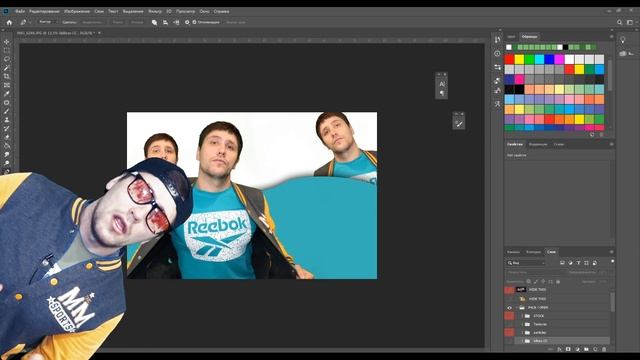The image size is (640, 360).
Task: Click the Search magnifier icon top right
Action: coord(620,22)
